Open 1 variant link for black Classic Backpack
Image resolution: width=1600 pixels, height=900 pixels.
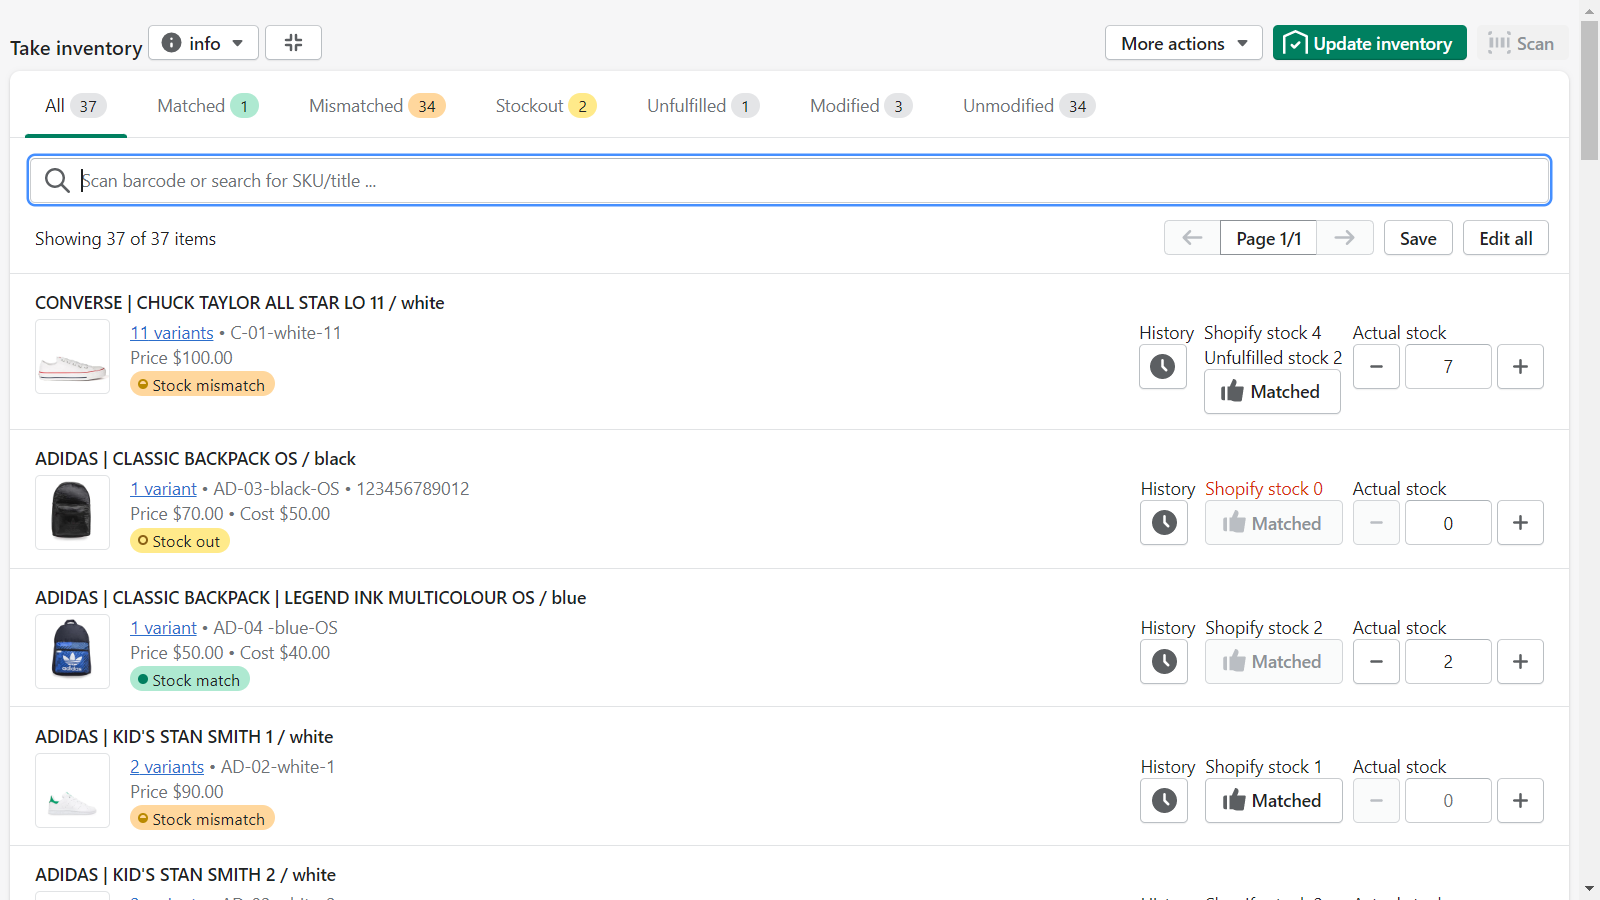tap(163, 489)
